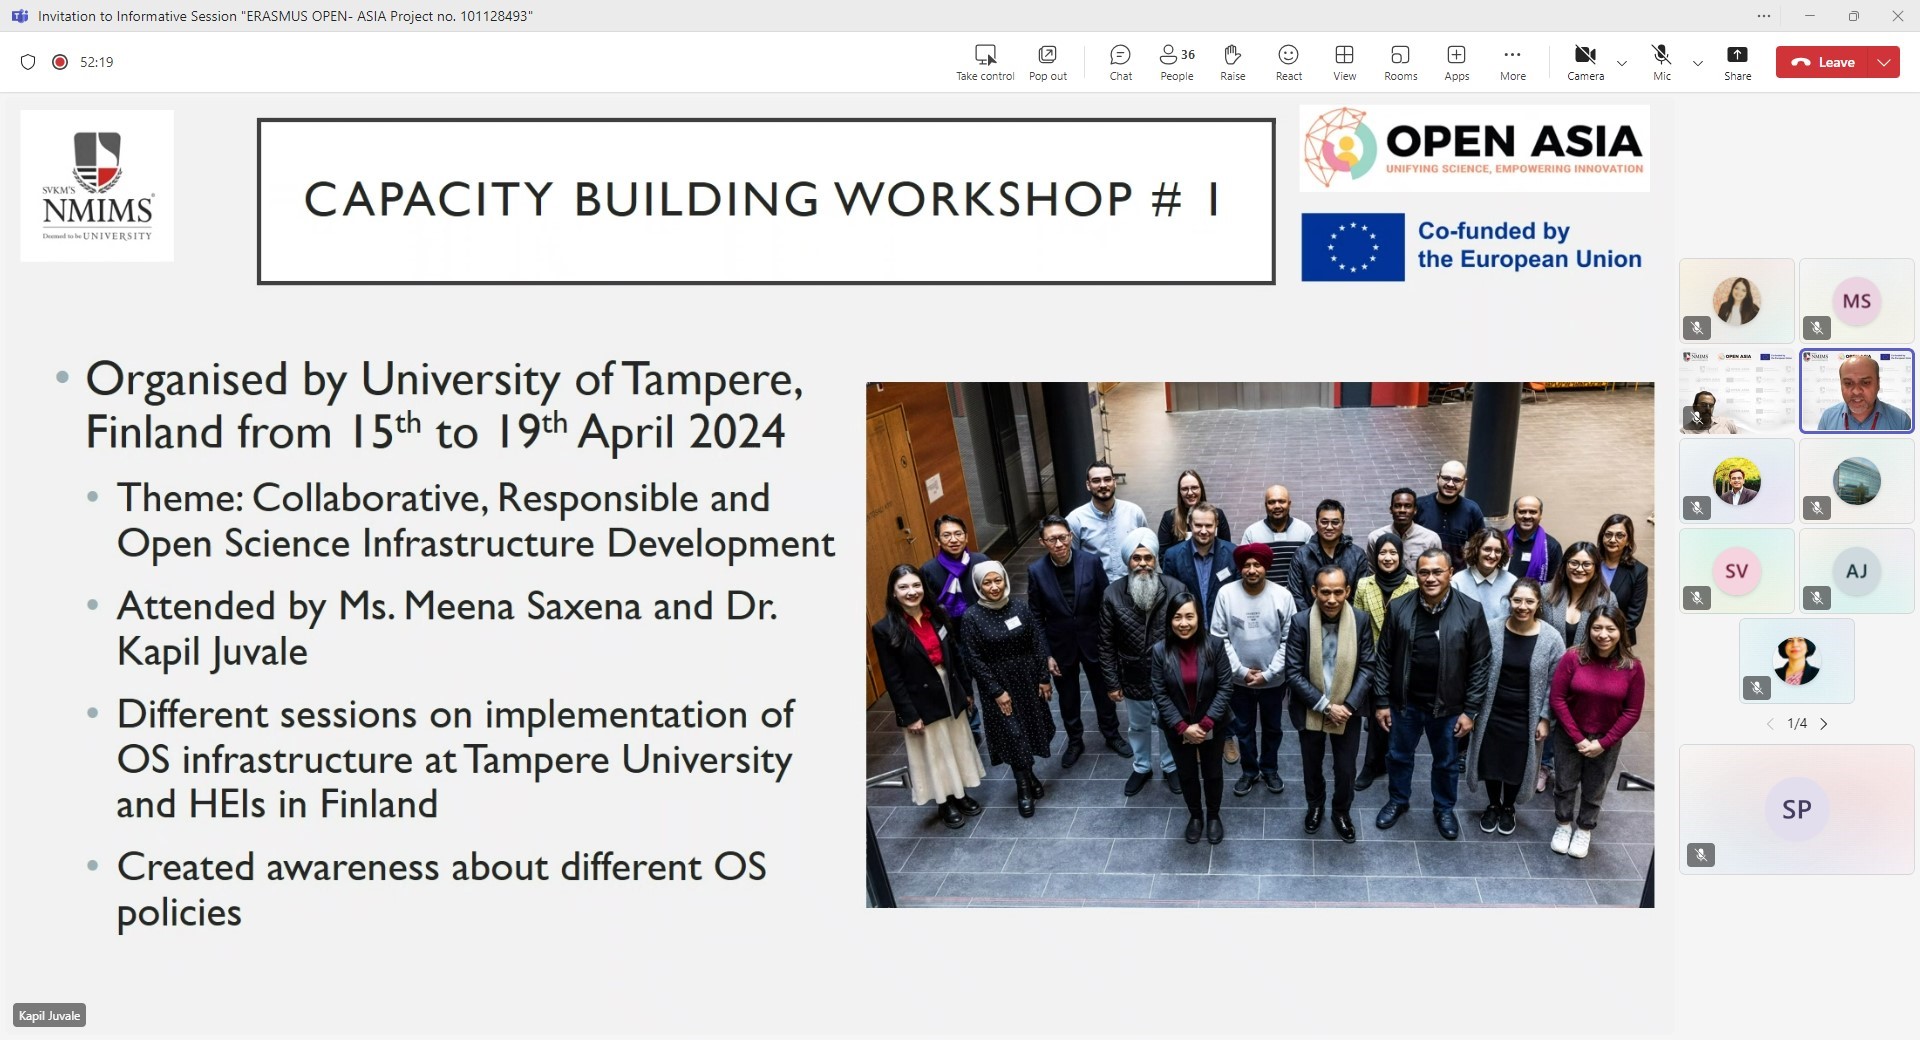Viewport: 1920px width, 1040px height.
Task: Raise your hand in the meeting
Action: coord(1233,62)
